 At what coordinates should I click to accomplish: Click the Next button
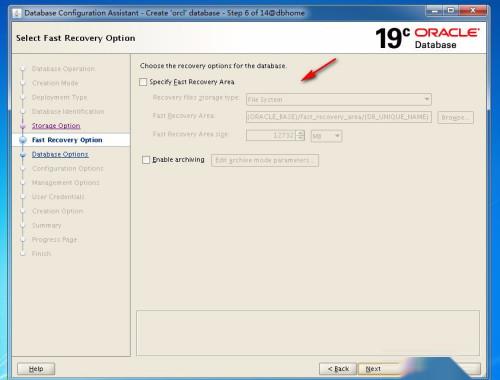373,369
